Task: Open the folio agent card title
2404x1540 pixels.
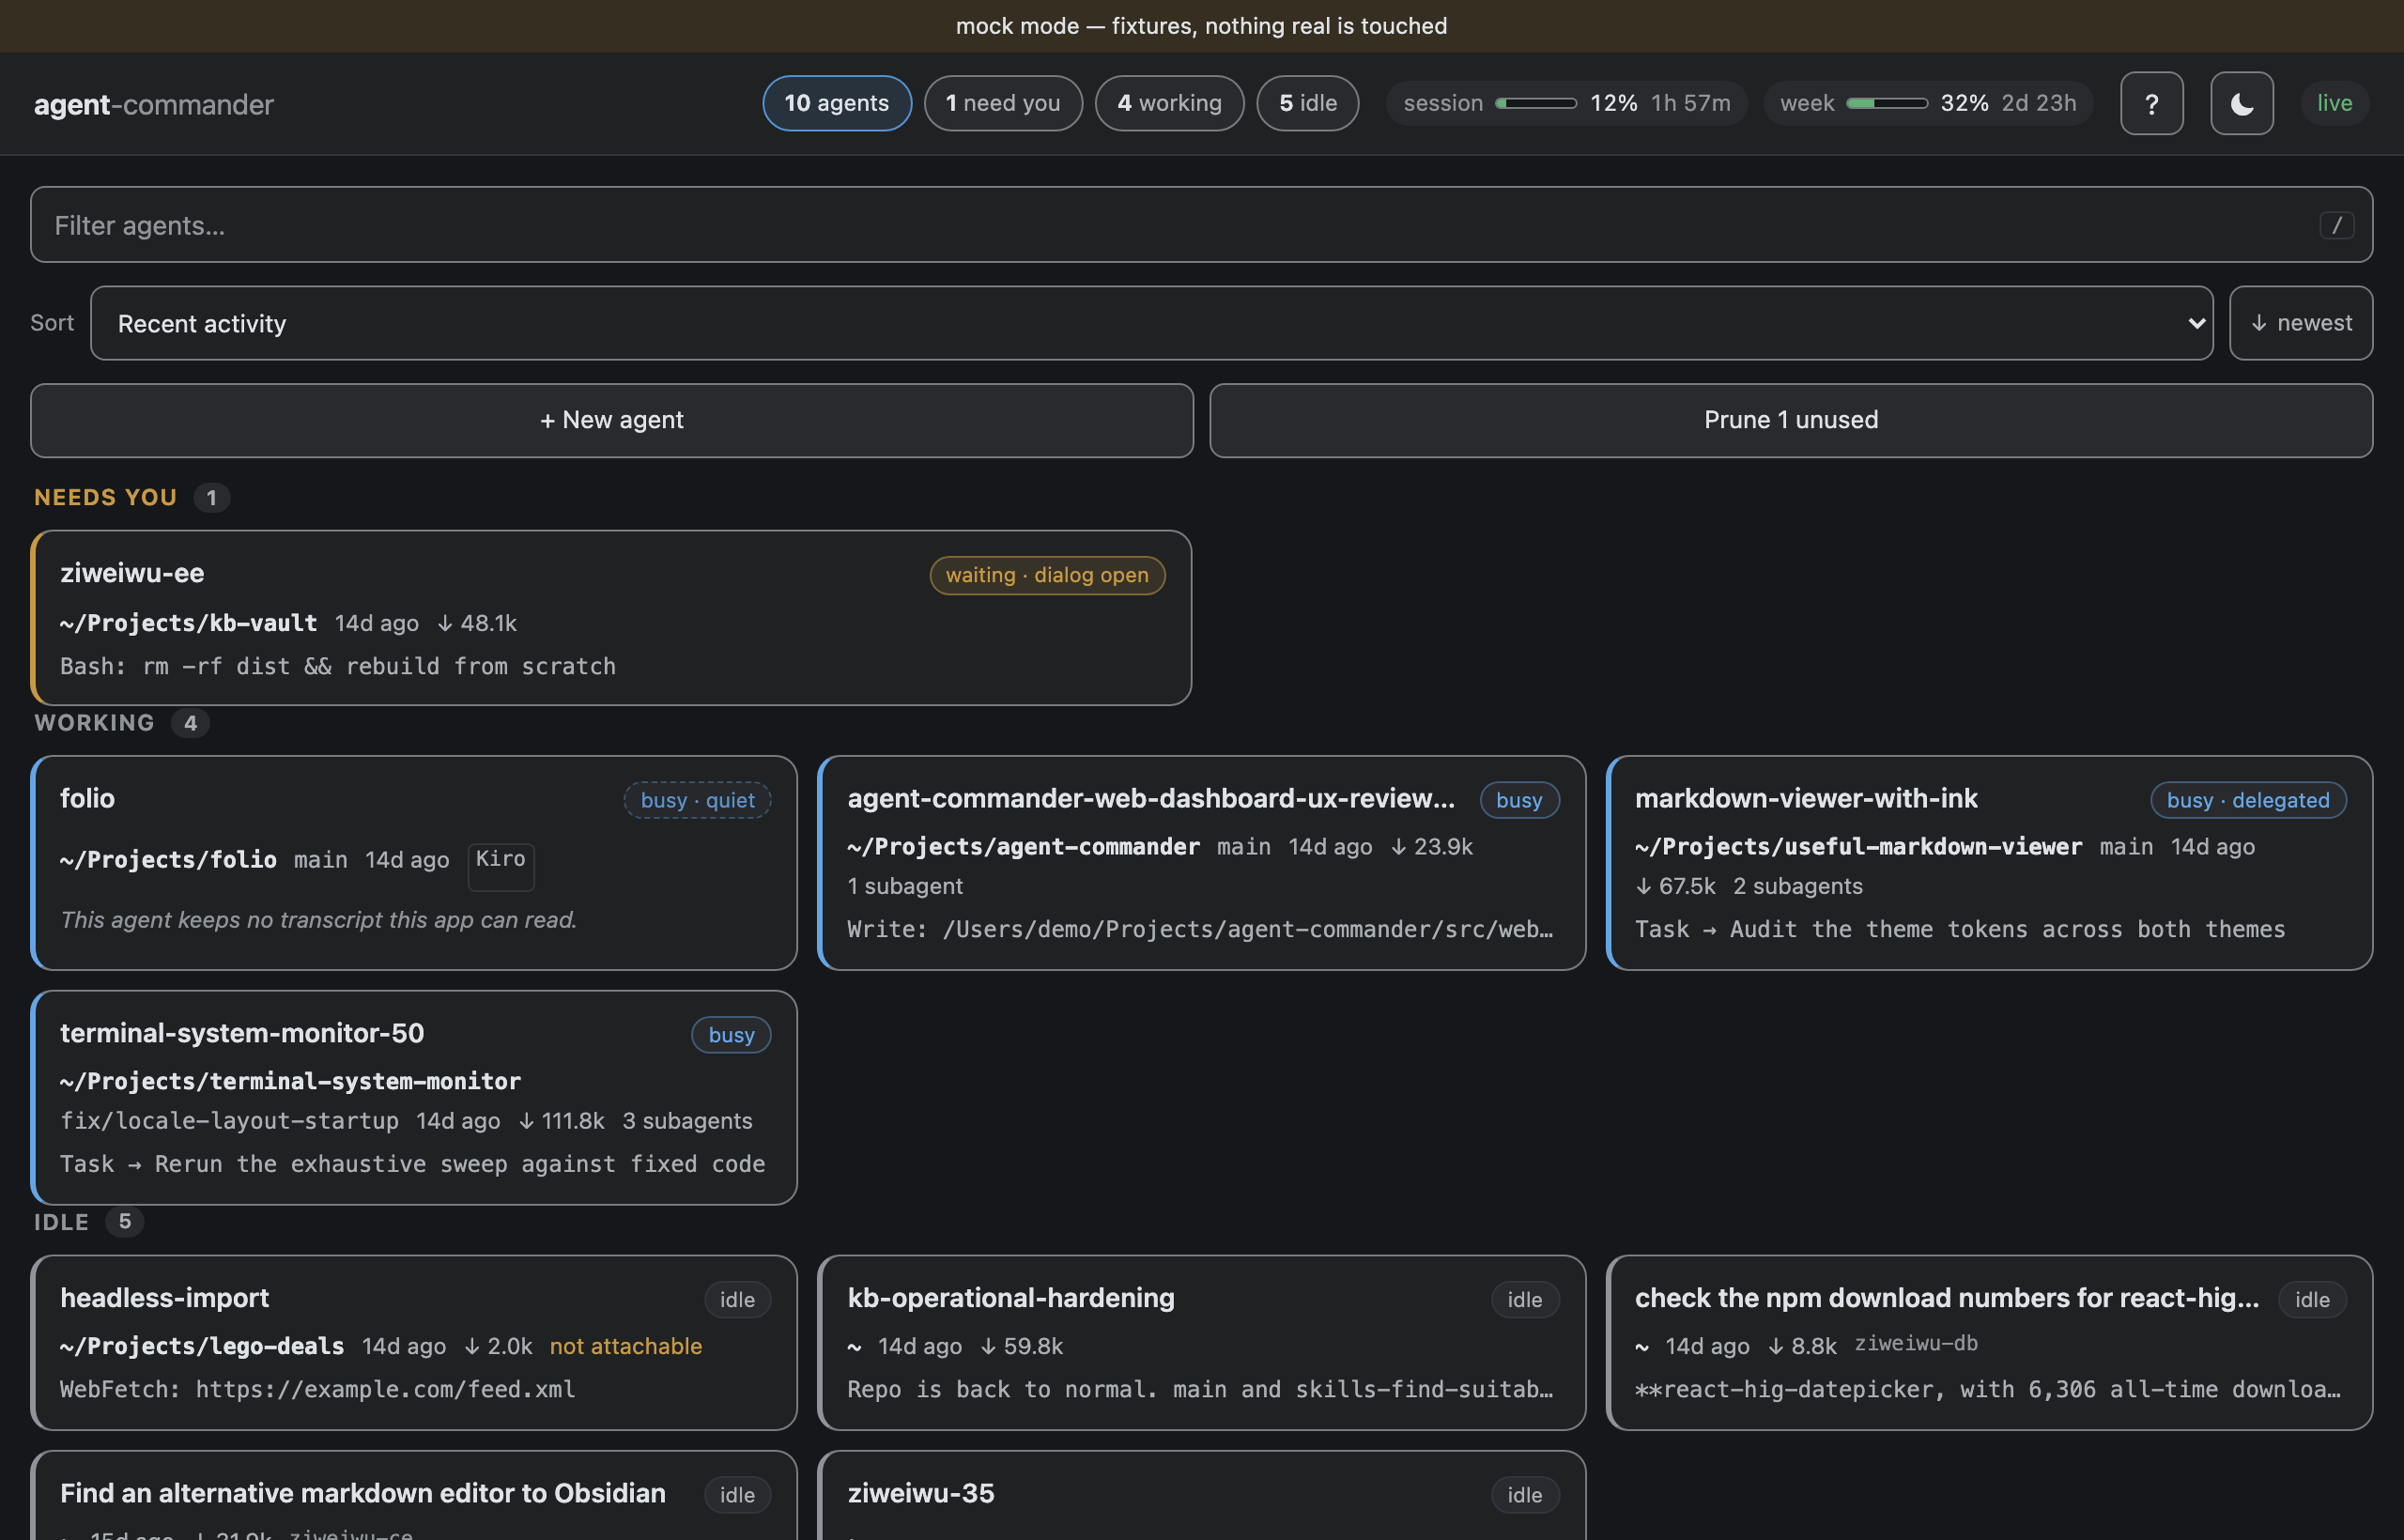Action: tap(87, 798)
